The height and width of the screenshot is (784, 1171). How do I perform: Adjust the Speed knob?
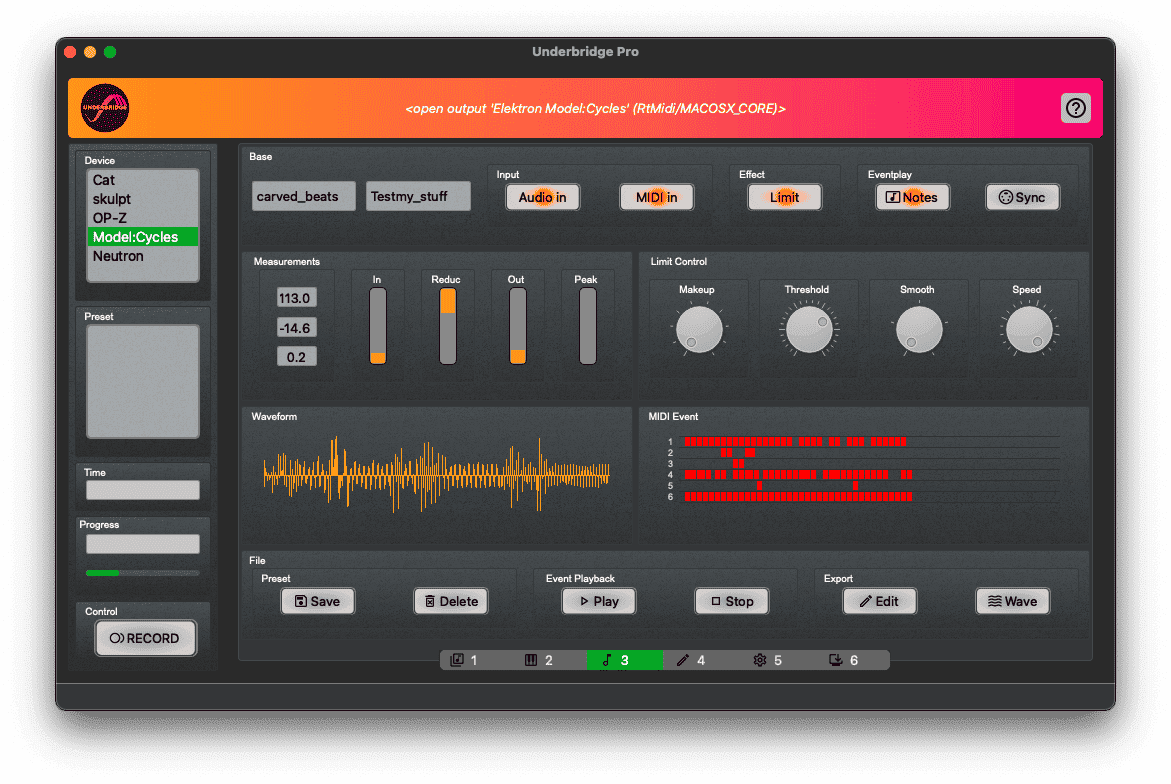pyautogui.click(x=1029, y=329)
